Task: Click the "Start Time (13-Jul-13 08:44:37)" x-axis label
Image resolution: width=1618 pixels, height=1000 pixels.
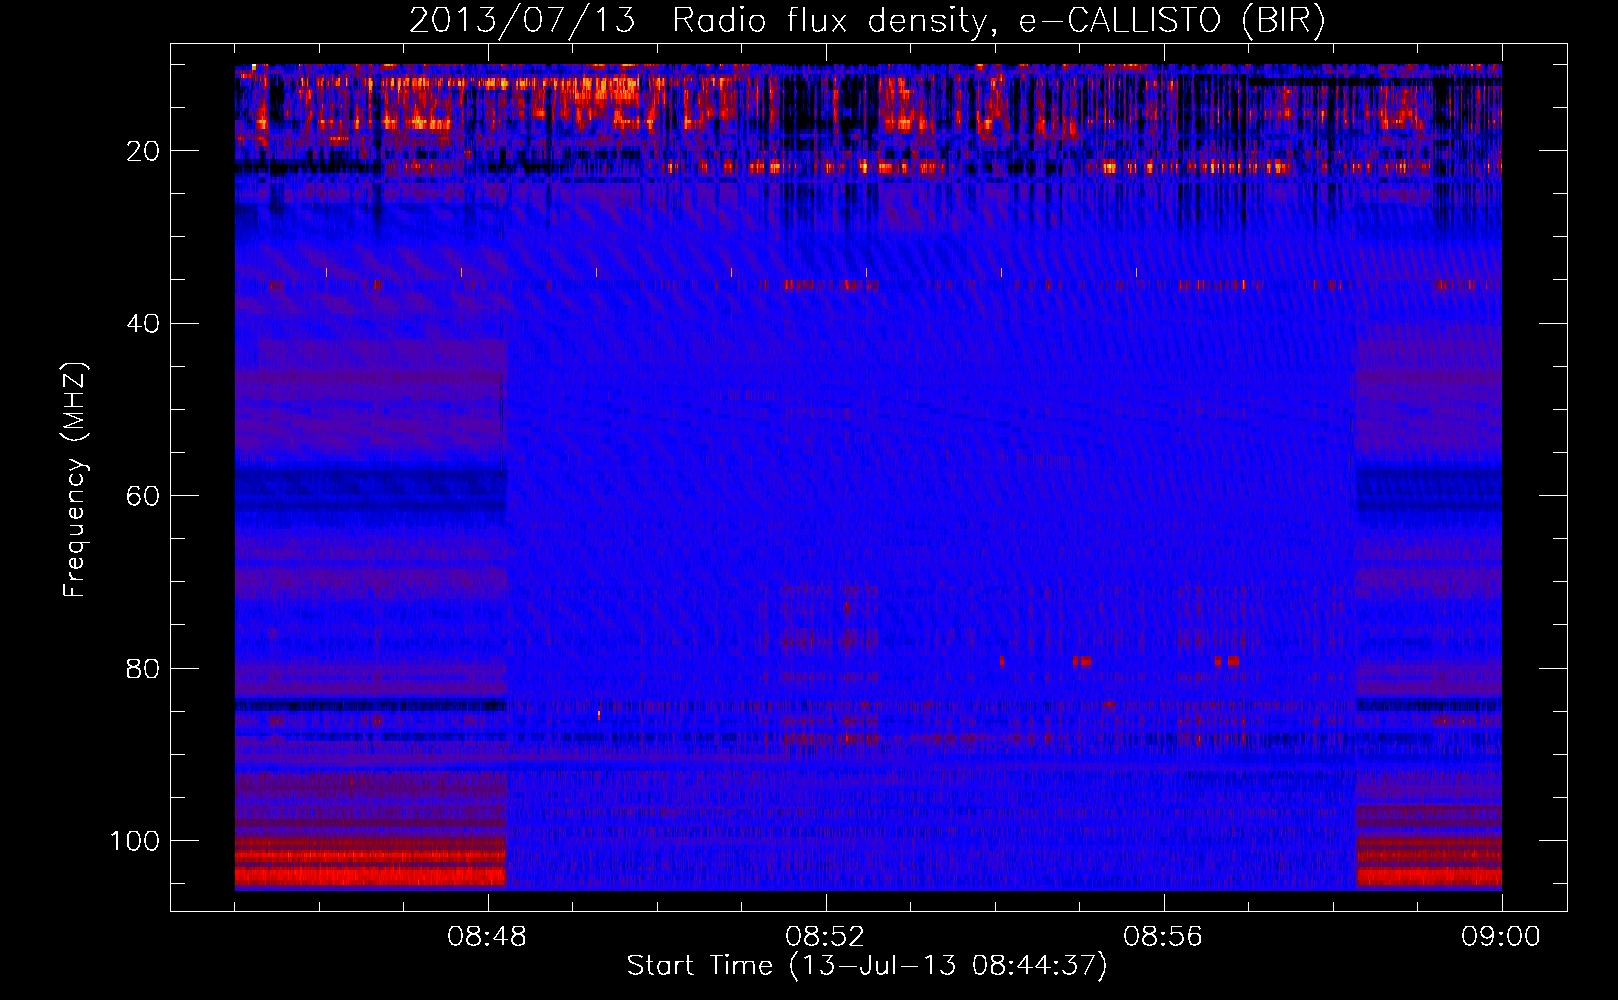Action: click(x=867, y=966)
